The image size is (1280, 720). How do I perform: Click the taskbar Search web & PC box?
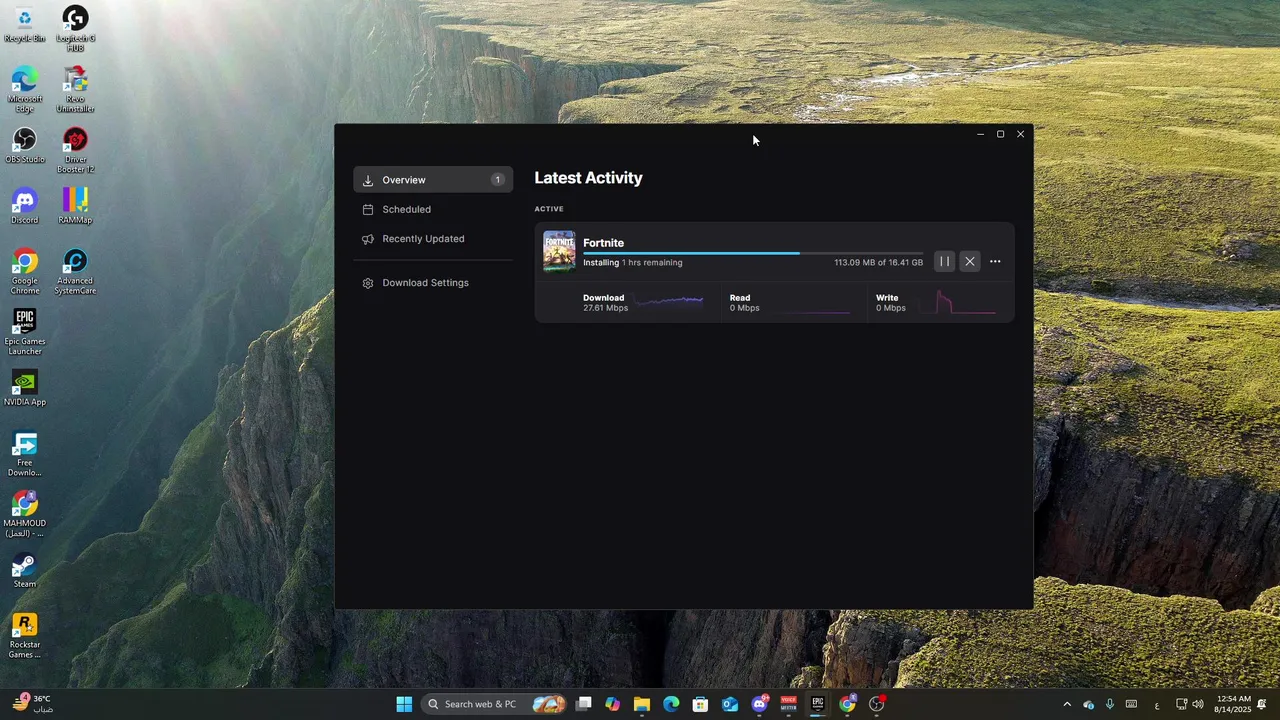tap(495, 704)
